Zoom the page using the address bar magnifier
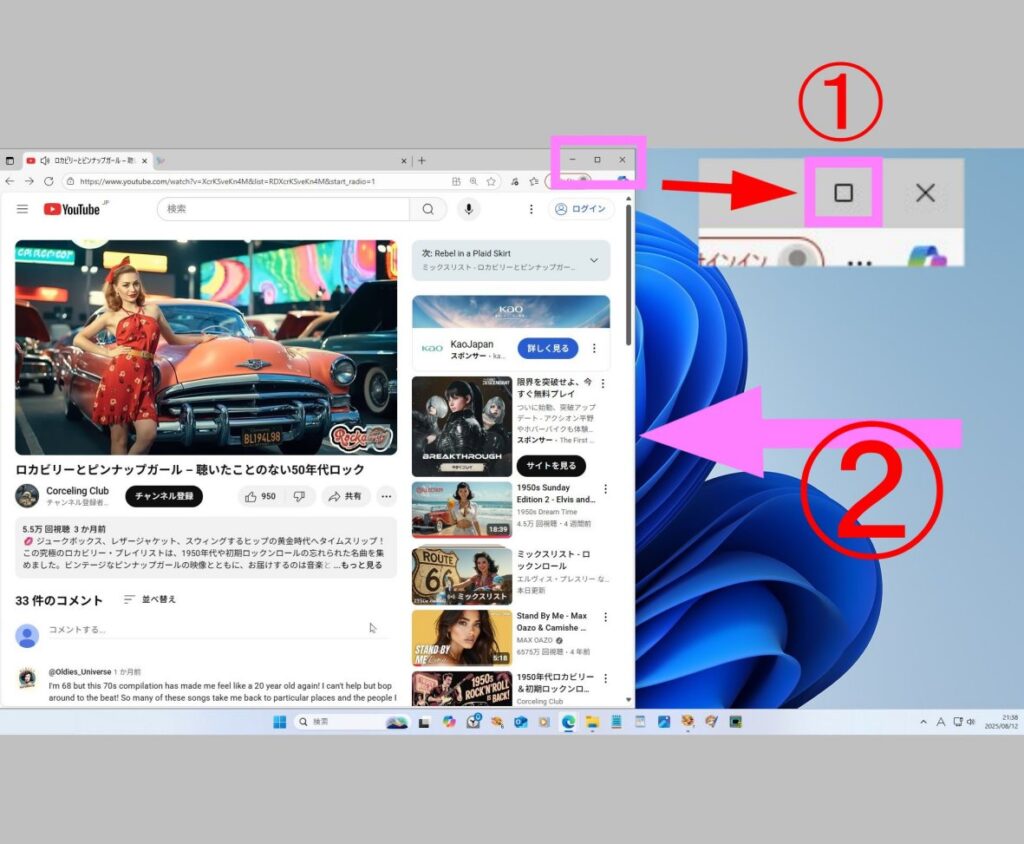 coord(473,181)
